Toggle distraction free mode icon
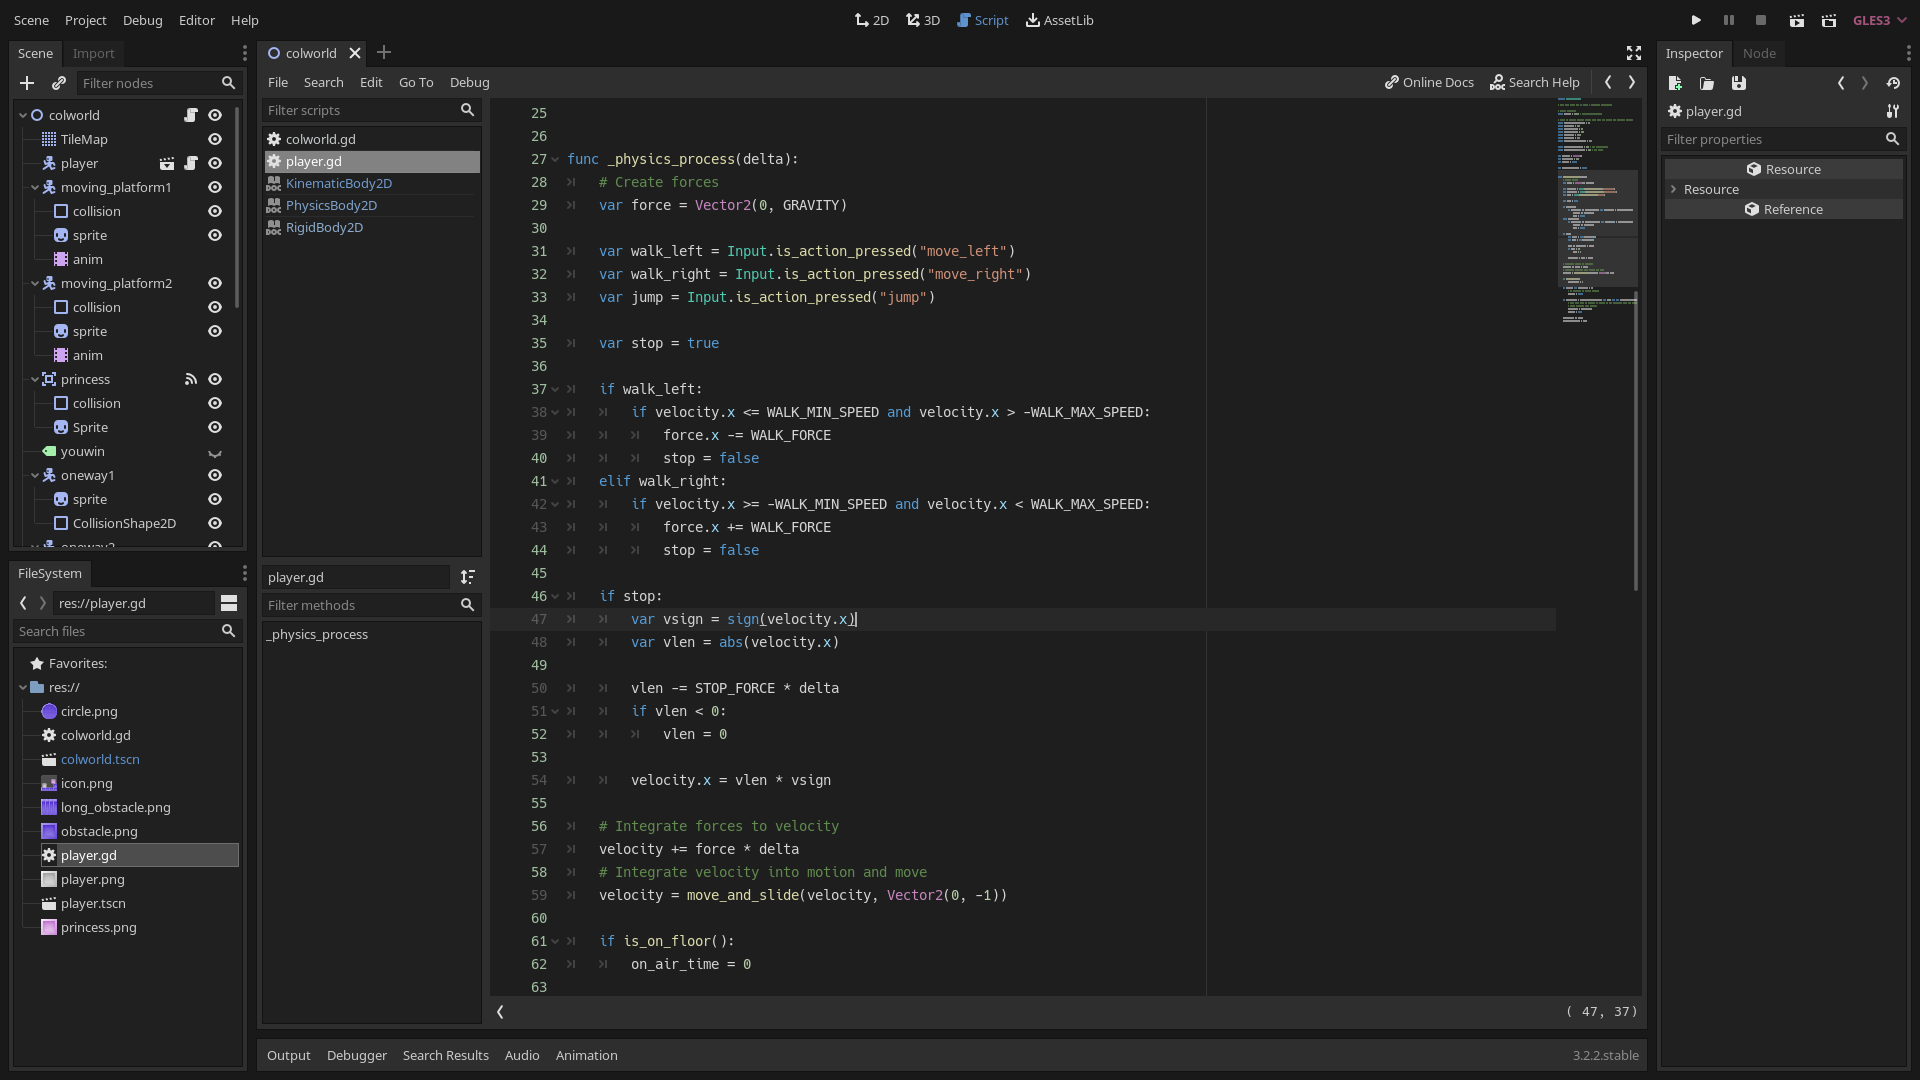Screen dimensions: 1920x1080 point(1634,53)
